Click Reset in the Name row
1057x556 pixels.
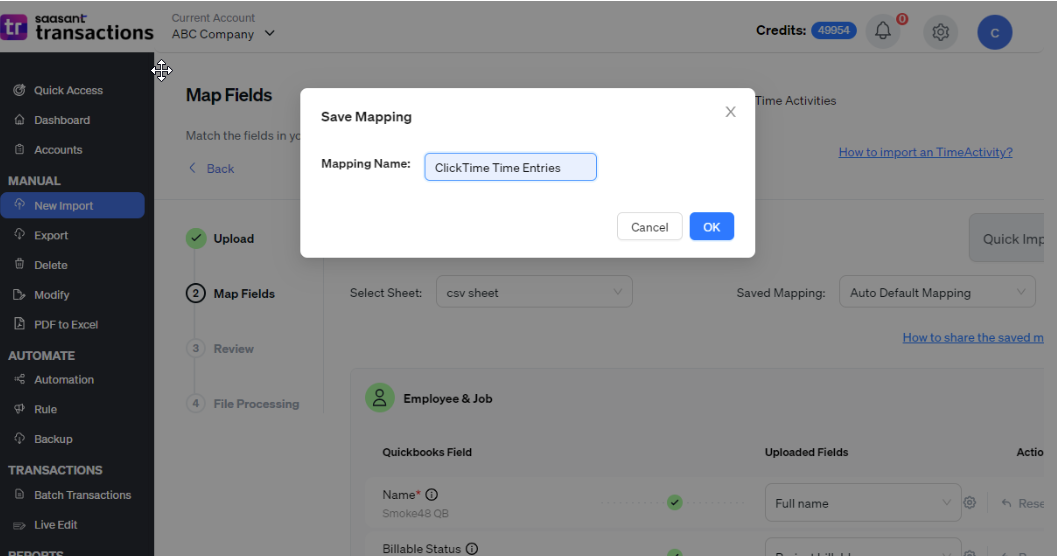point(1022,503)
